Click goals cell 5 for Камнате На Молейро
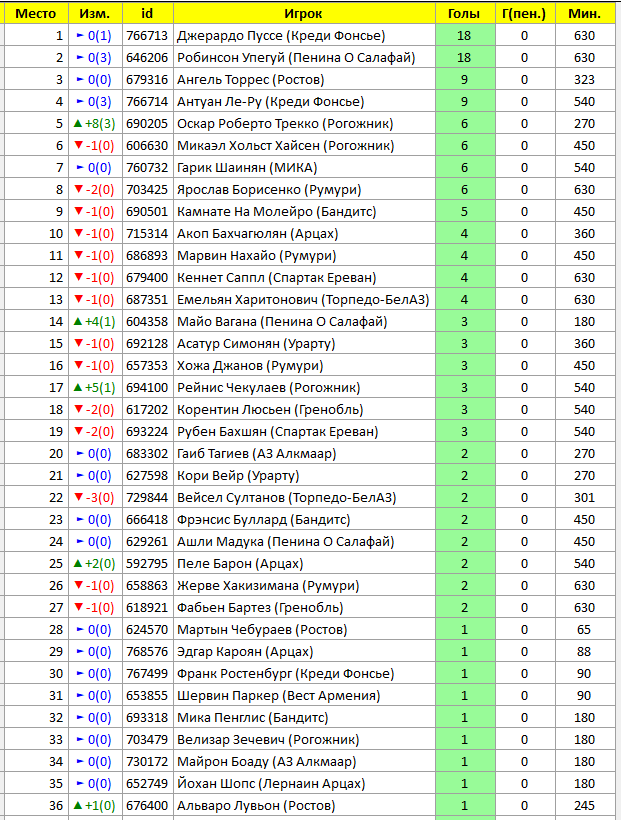 tap(465, 211)
